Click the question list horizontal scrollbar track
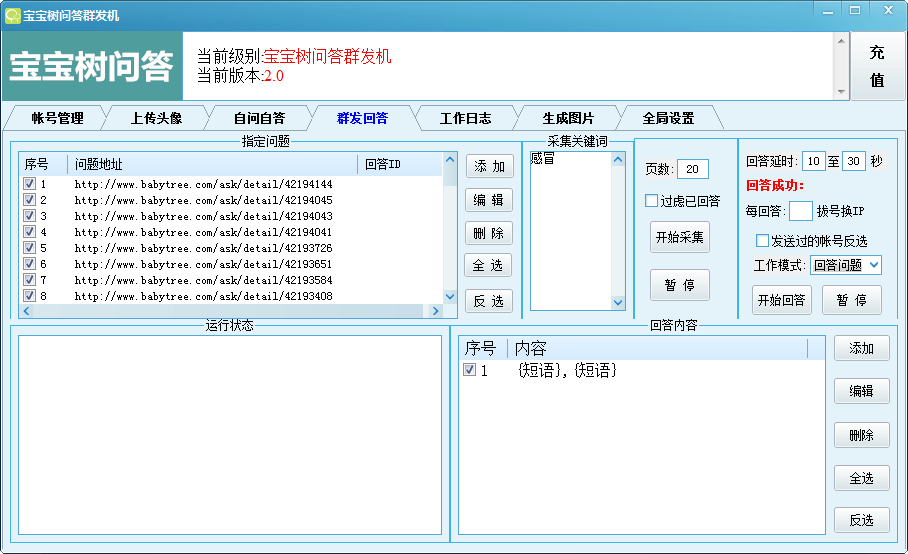This screenshot has width=908, height=554. (230, 311)
